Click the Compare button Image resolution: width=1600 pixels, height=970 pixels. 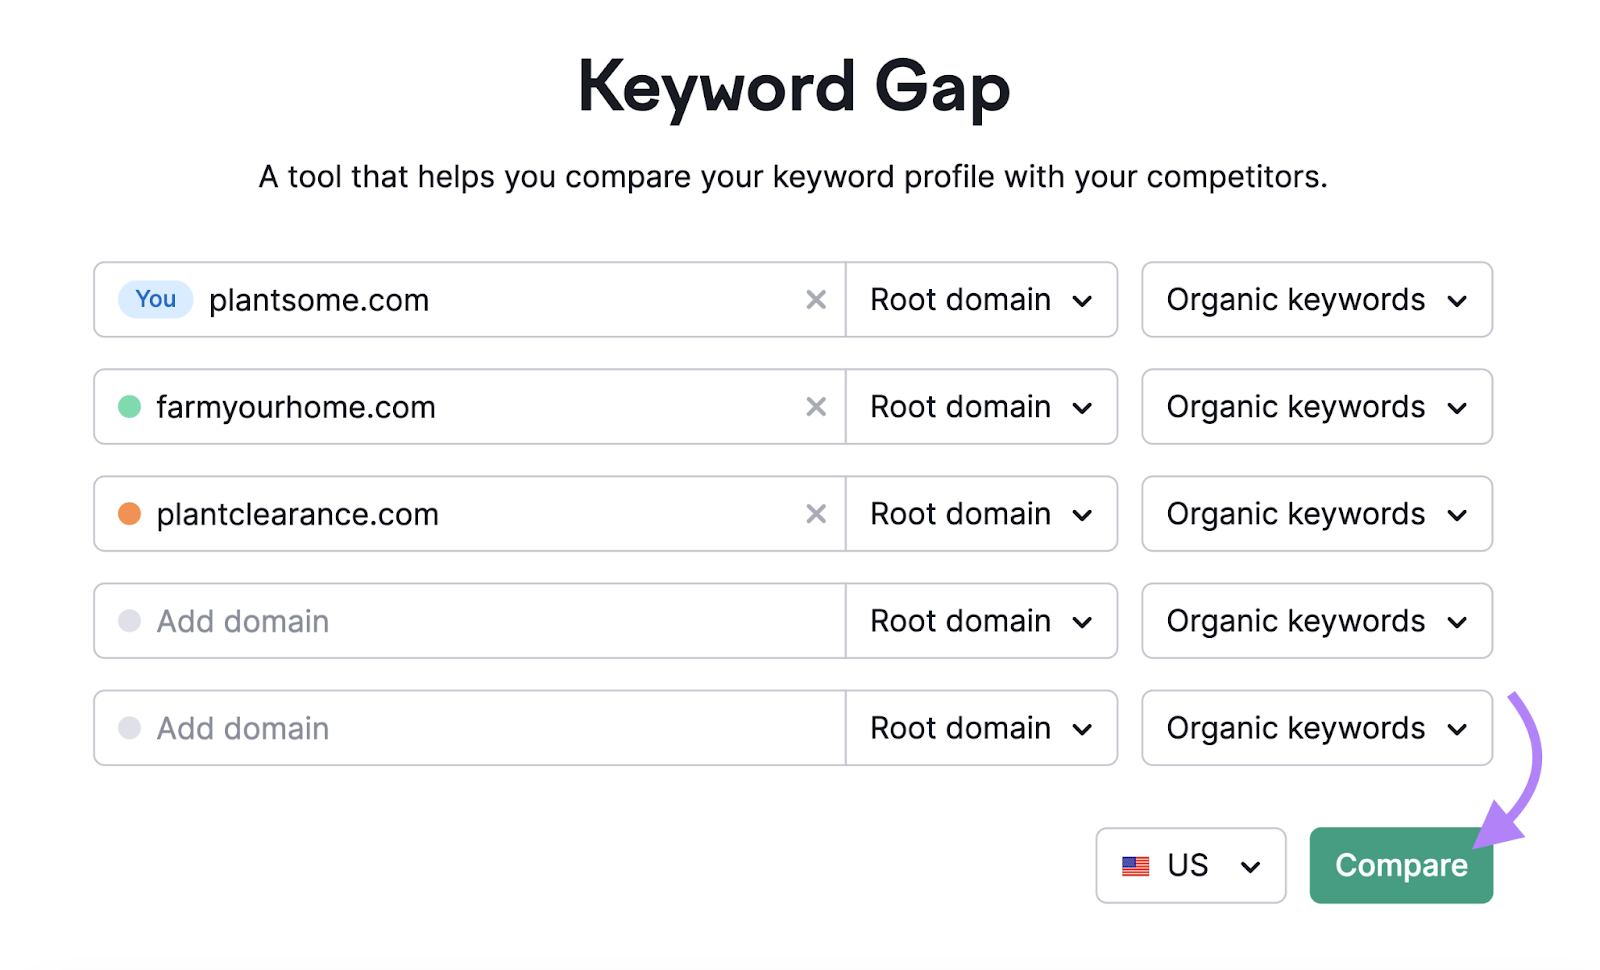coord(1400,865)
